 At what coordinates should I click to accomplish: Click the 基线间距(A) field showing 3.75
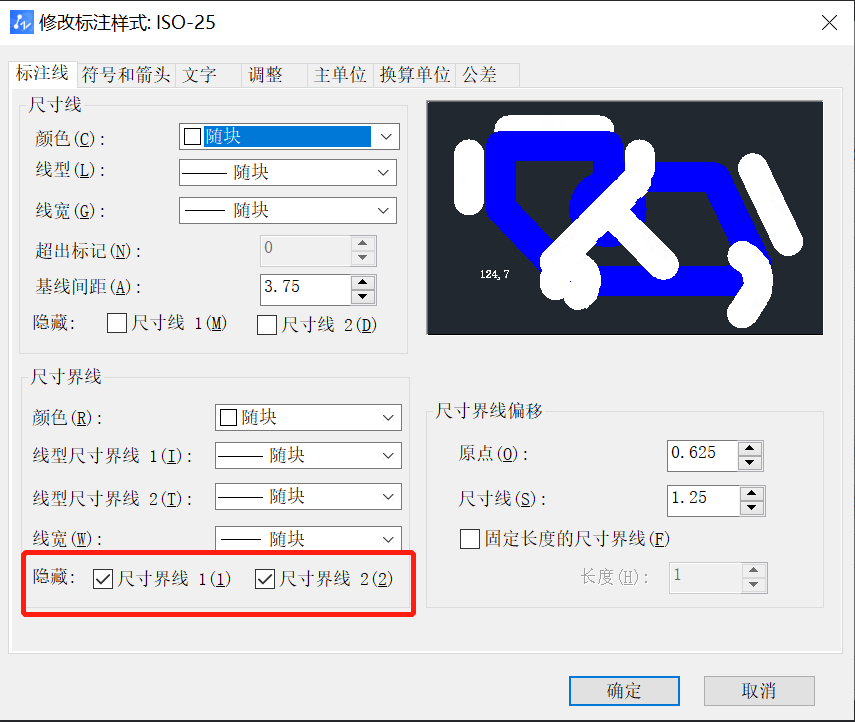[305, 289]
